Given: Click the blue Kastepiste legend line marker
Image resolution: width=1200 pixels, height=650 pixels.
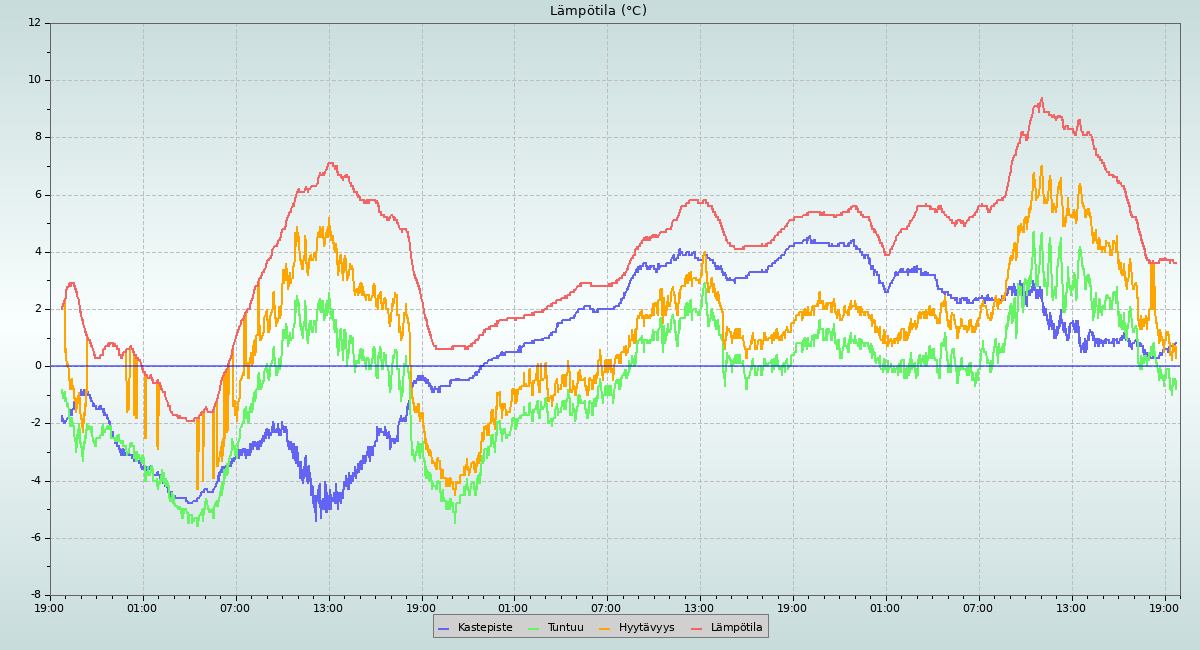Looking at the screenshot, I should pyautogui.click(x=444, y=628).
